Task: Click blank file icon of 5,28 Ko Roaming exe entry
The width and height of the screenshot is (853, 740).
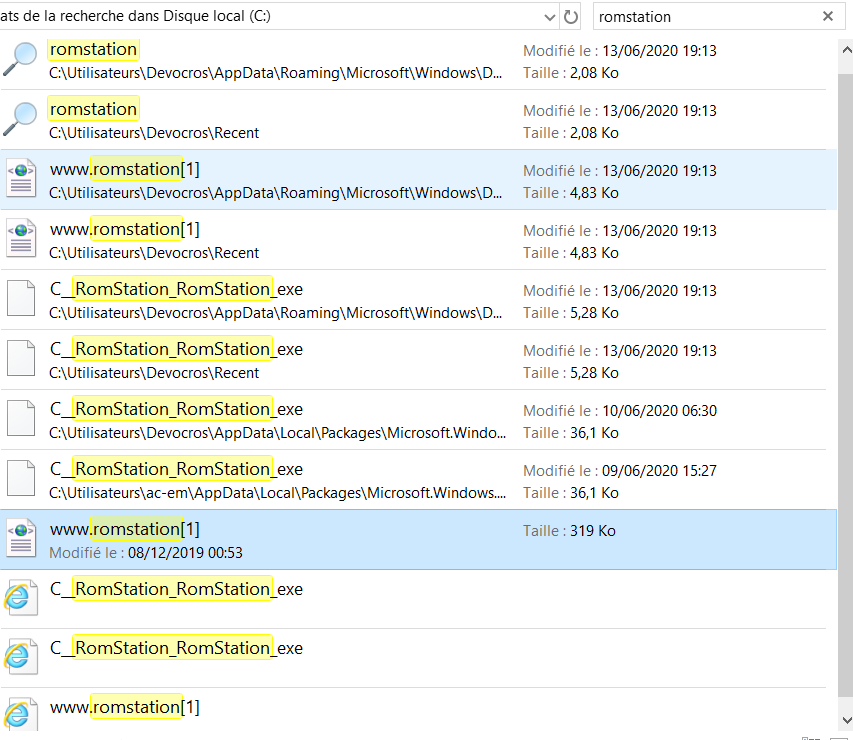Action: (21, 298)
